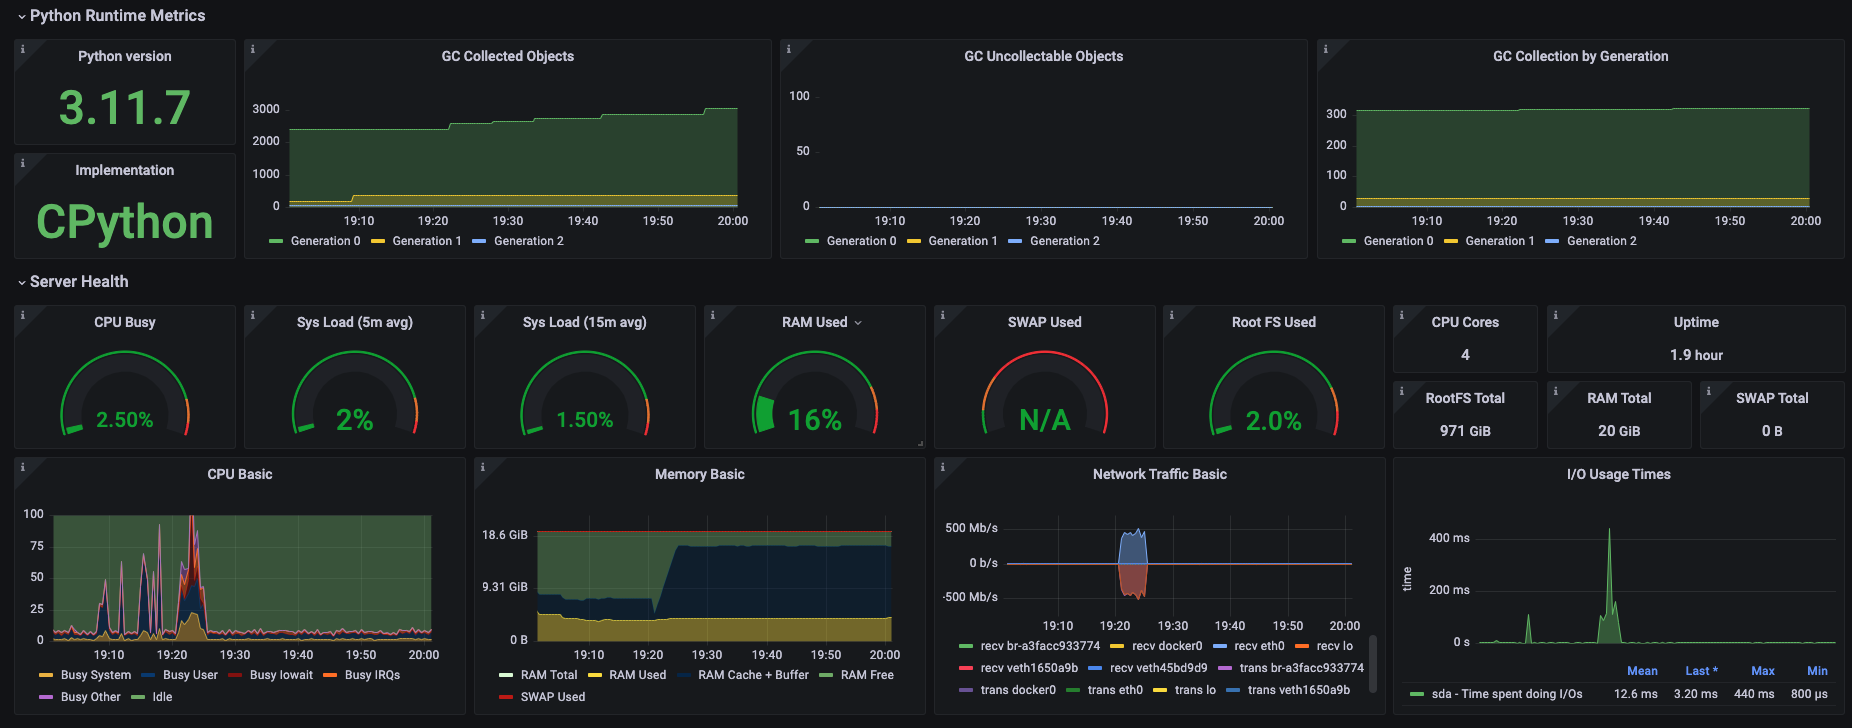Click the info icon on Python version panel
1852x728 pixels.
pos(23,49)
